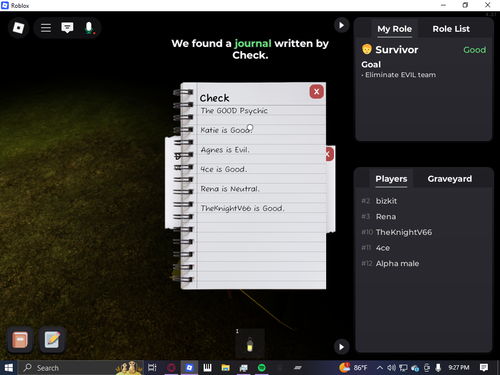Click the Survivor role emoji icon
The image size is (500, 375).
tap(367, 49)
